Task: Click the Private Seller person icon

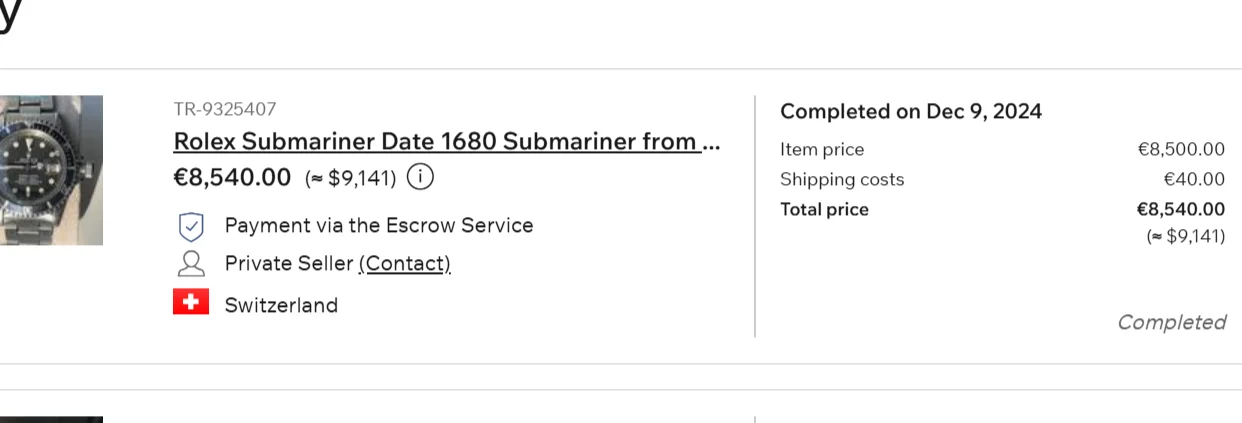Action: [x=191, y=263]
